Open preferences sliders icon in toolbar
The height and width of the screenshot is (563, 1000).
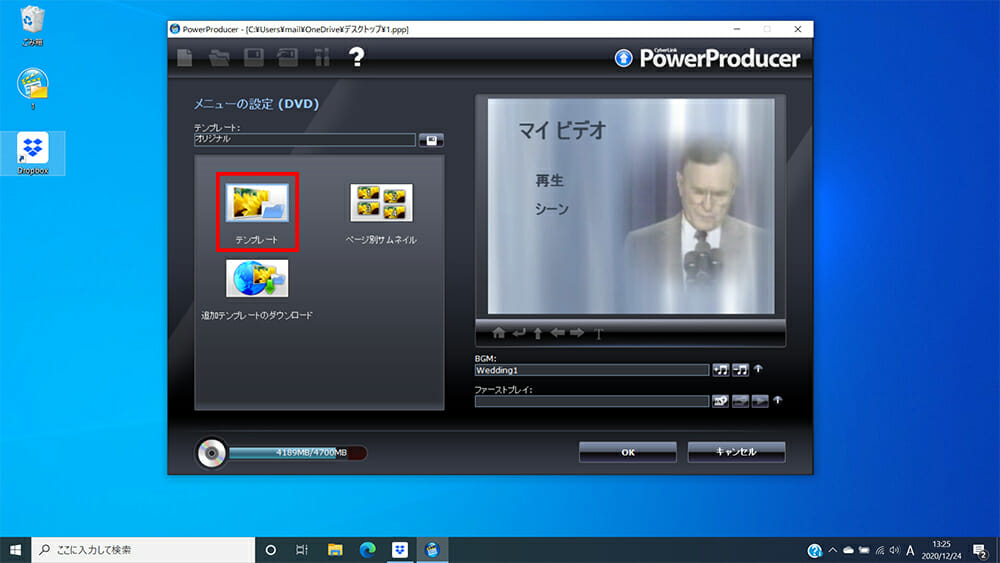pos(322,57)
